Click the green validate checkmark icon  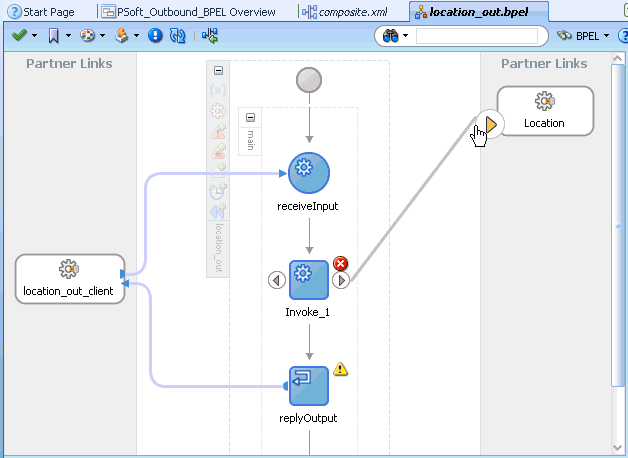click(19, 36)
